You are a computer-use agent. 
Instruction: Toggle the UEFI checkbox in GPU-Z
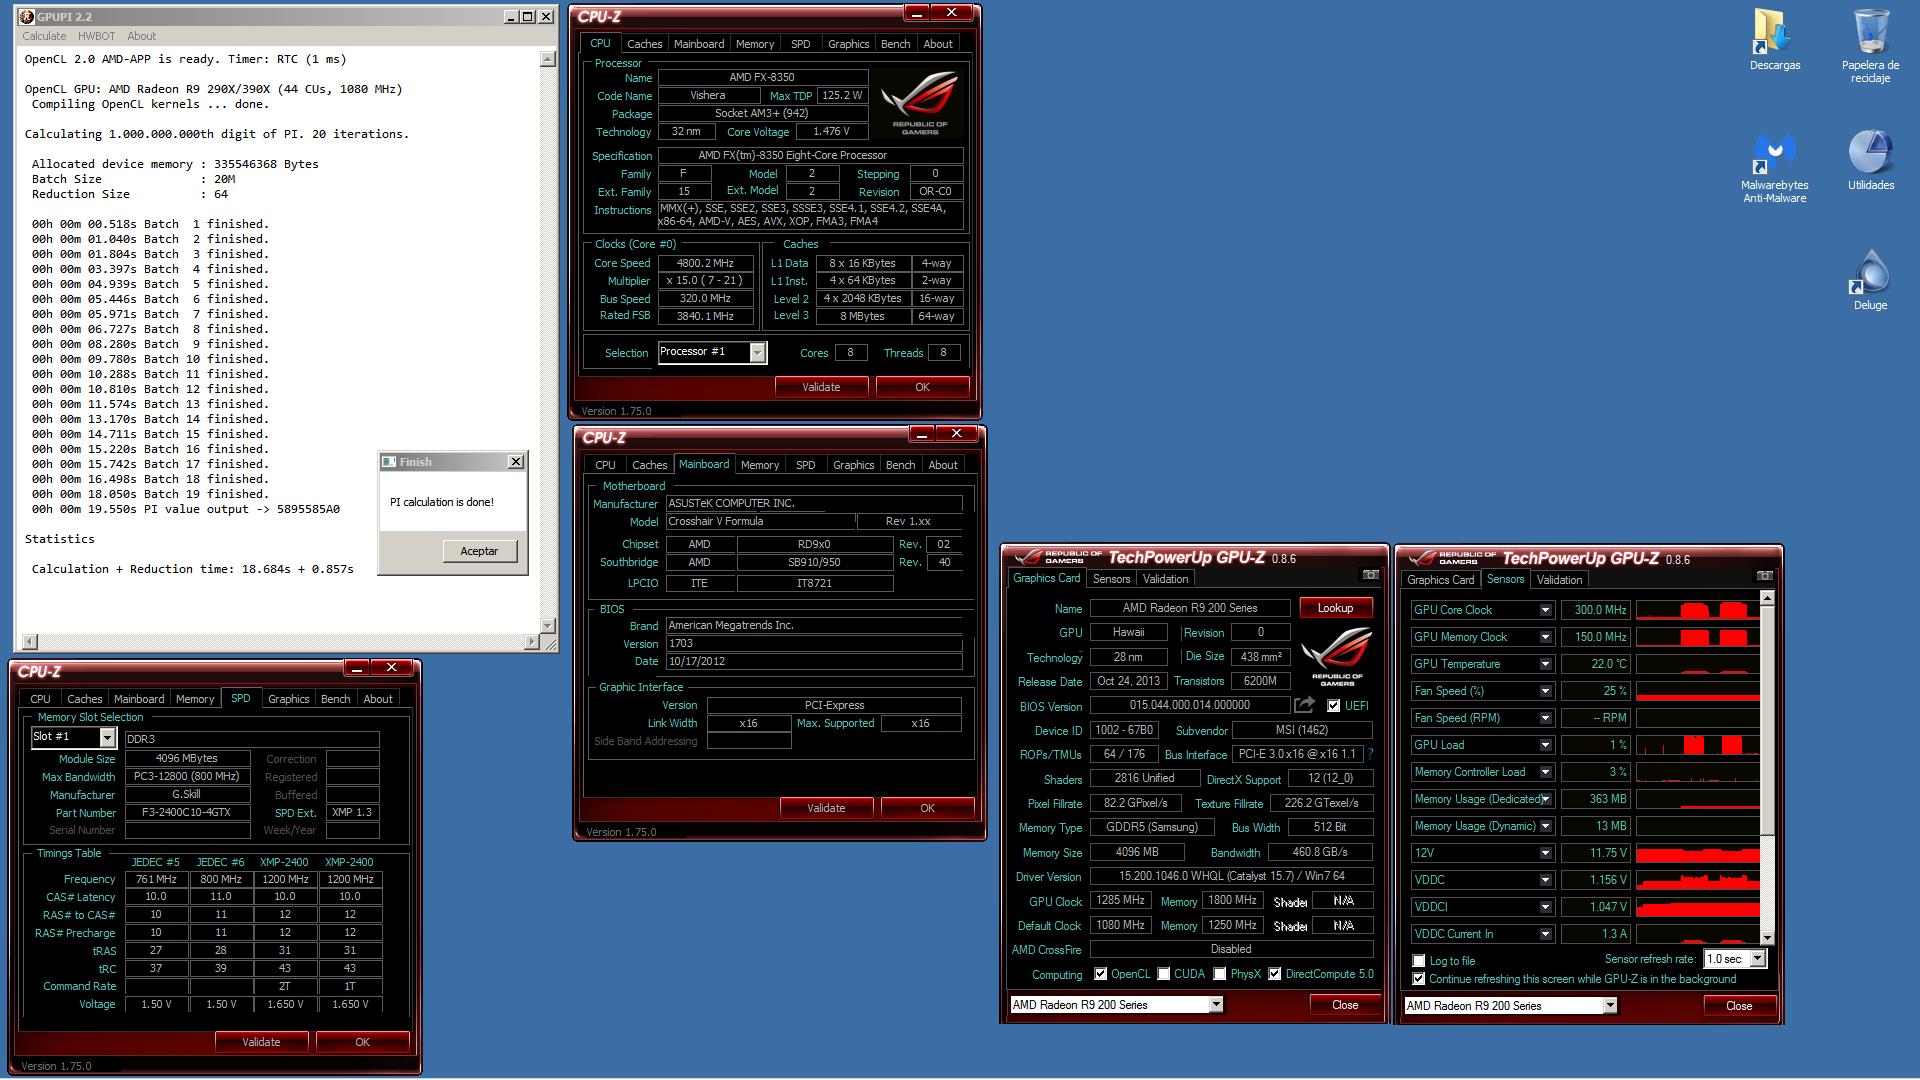tap(1333, 706)
